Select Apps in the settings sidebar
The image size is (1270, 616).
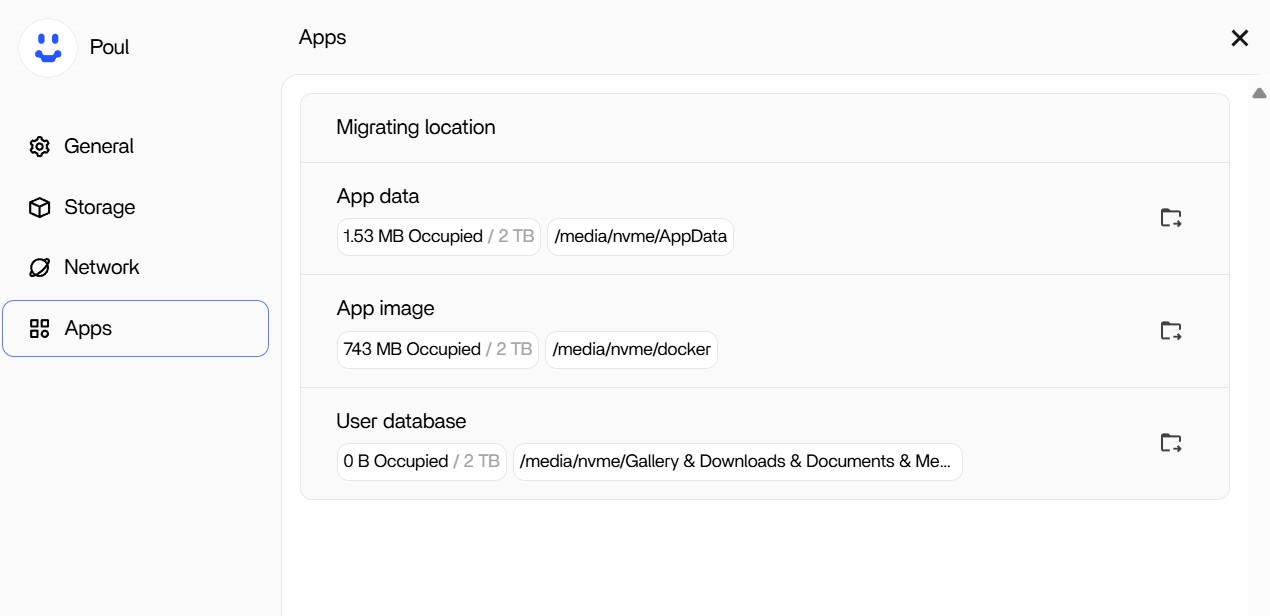click(88, 328)
